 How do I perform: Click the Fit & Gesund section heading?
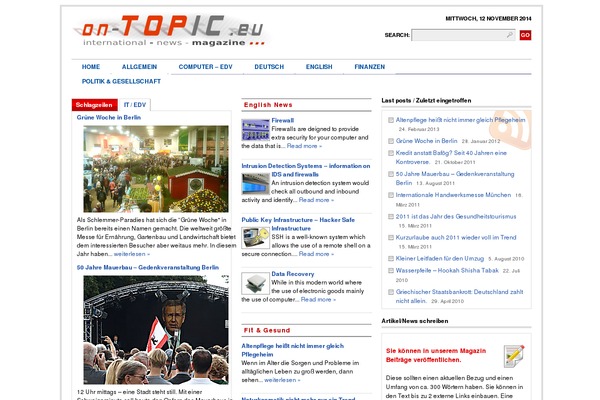[267, 330]
